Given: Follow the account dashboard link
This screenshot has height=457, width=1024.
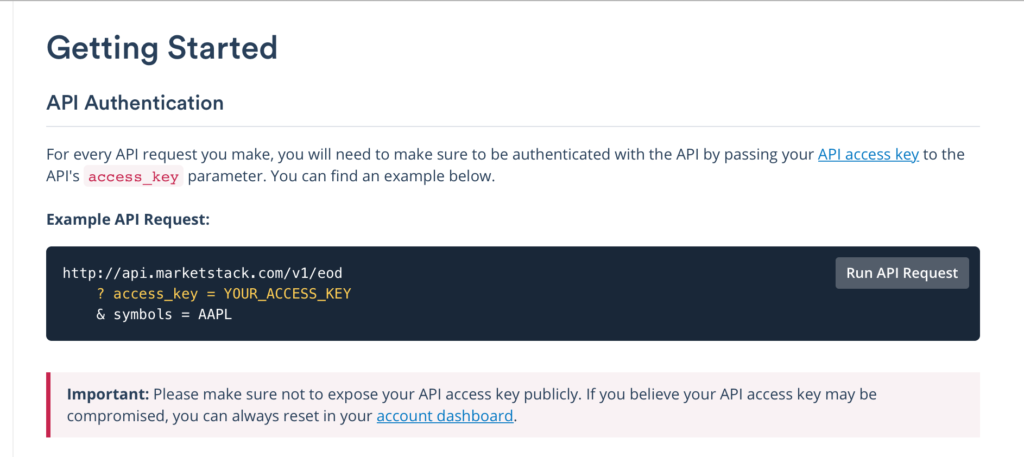Looking at the screenshot, I should (445, 415).
